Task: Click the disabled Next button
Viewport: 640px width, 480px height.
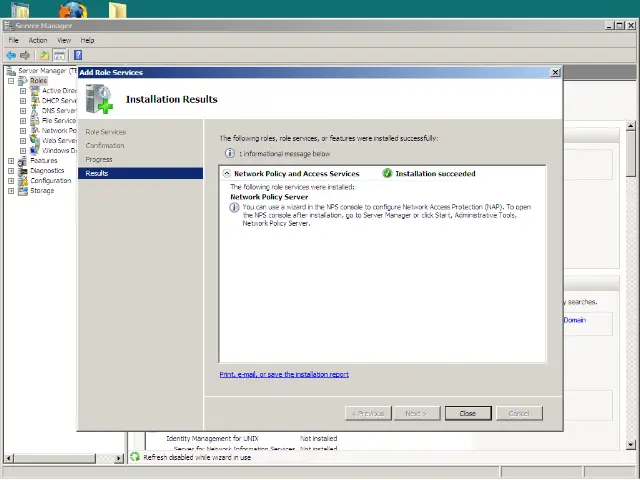Action: tap(417, 413)
